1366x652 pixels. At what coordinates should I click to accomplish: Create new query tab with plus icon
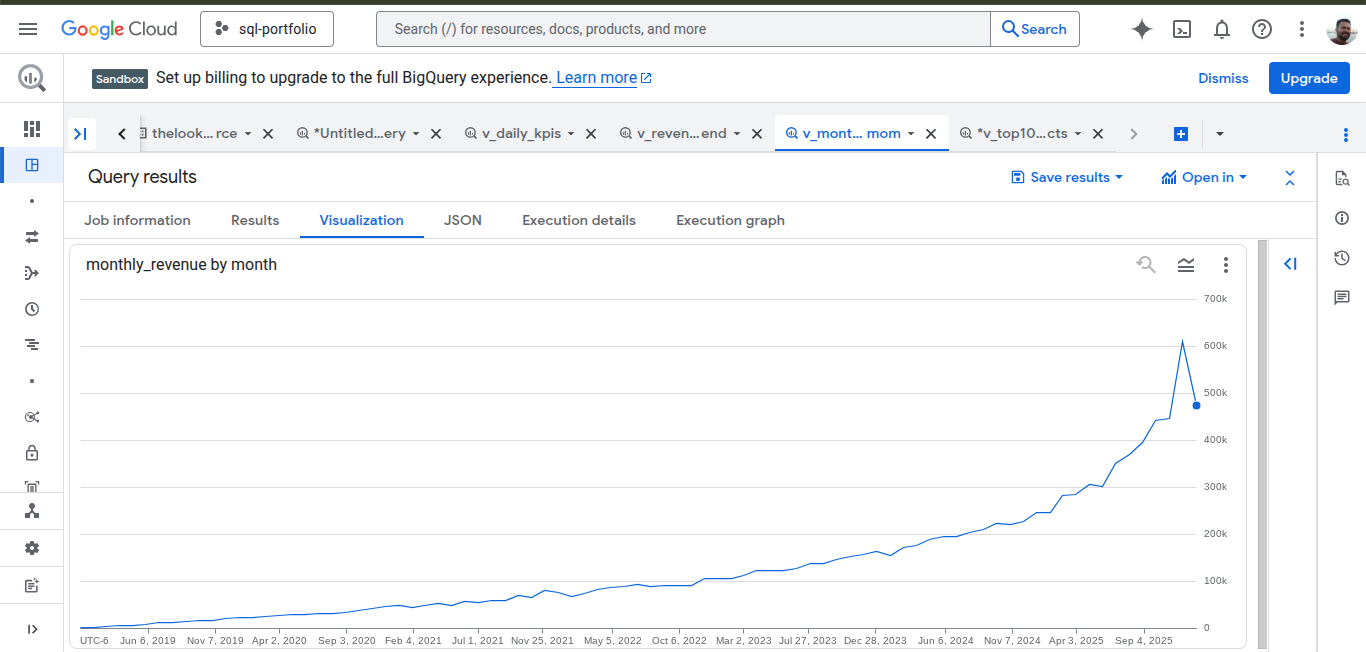1181,134
